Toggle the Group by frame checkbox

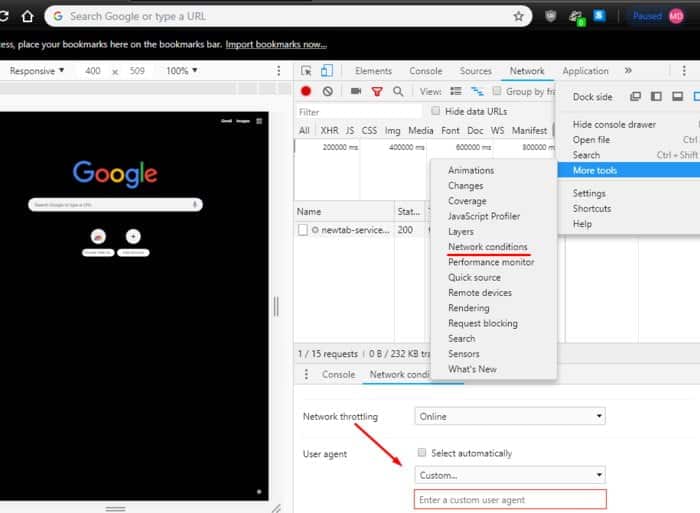pyautogui.click(x=496, y=91)
